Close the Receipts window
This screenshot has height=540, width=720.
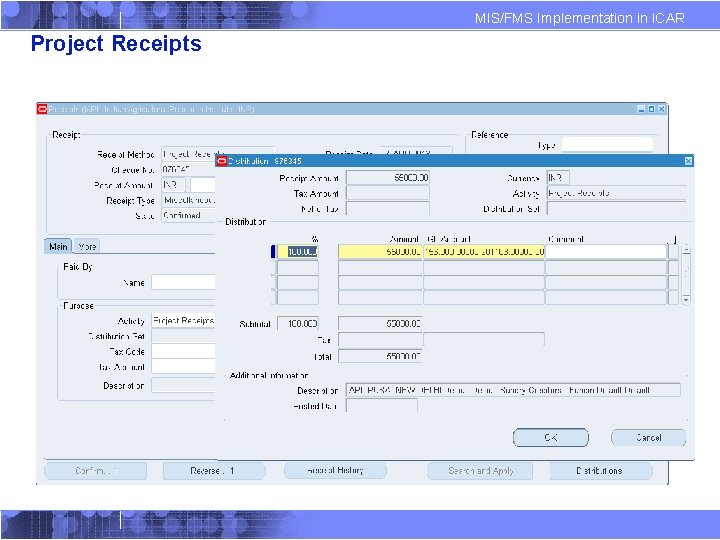pos(661,109)
